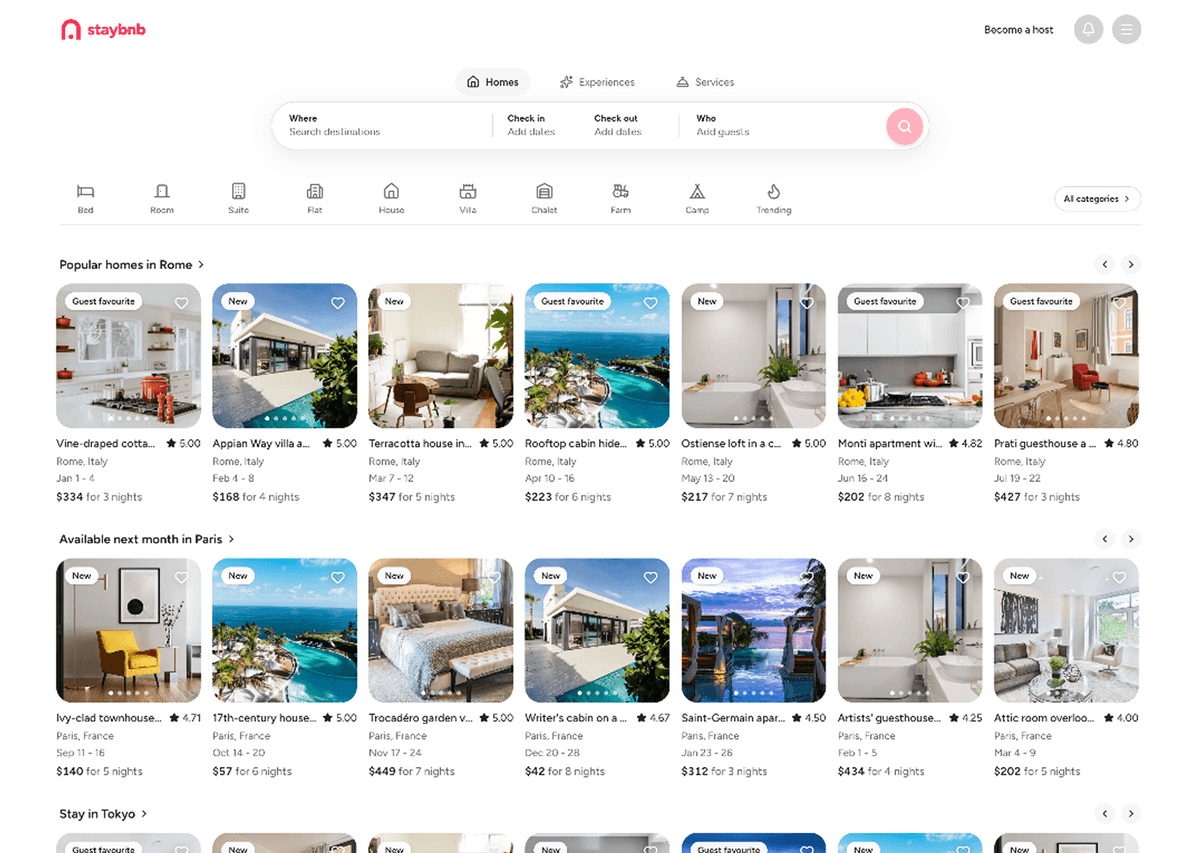Open Available next month in Paris

[x=147, y=539]
